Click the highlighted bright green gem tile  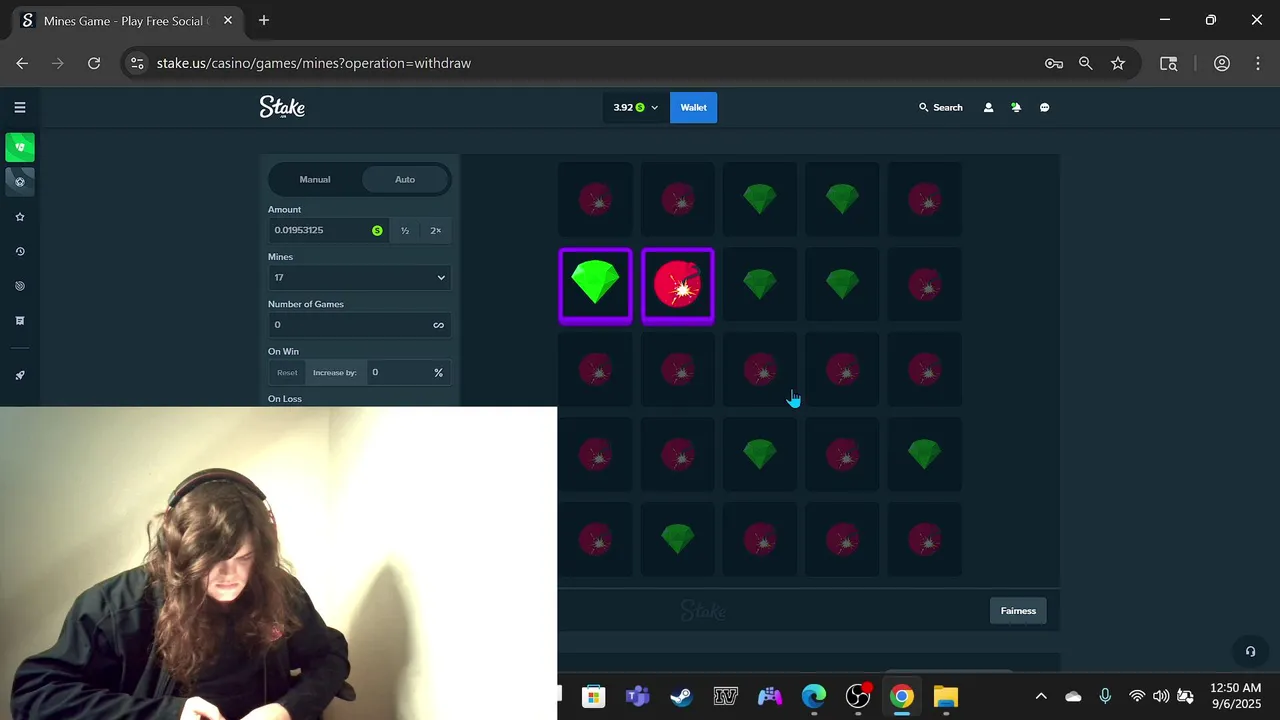pos(595,286)
